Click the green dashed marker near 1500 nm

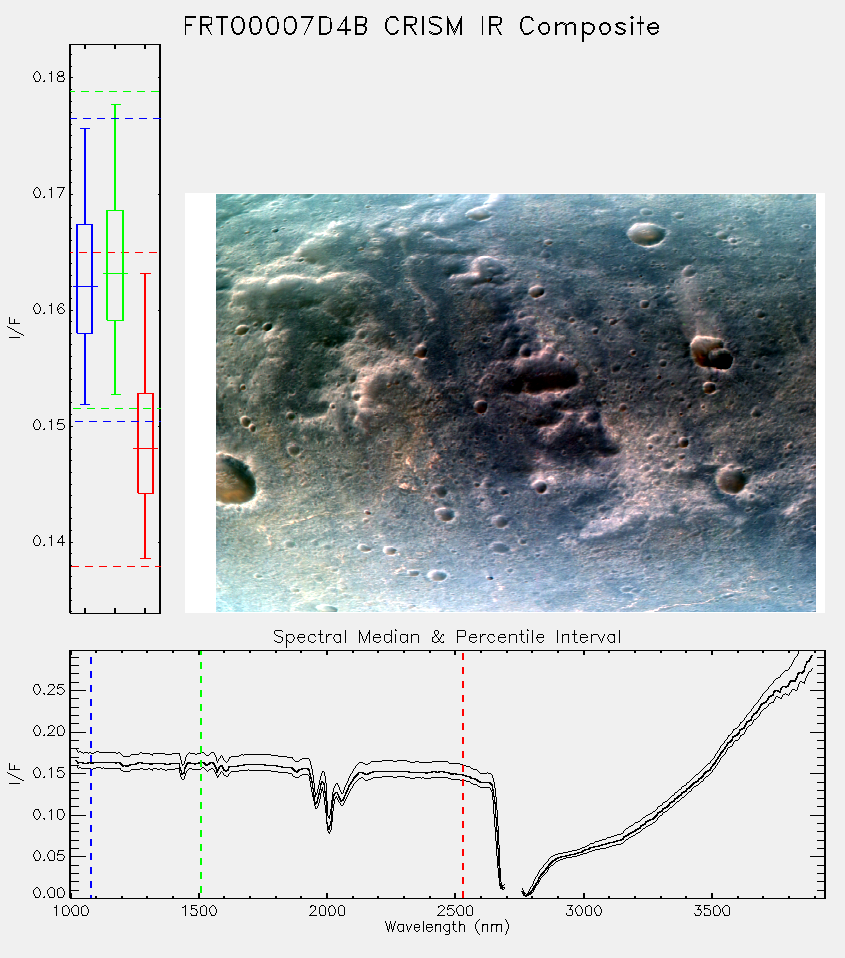point(201,774)
